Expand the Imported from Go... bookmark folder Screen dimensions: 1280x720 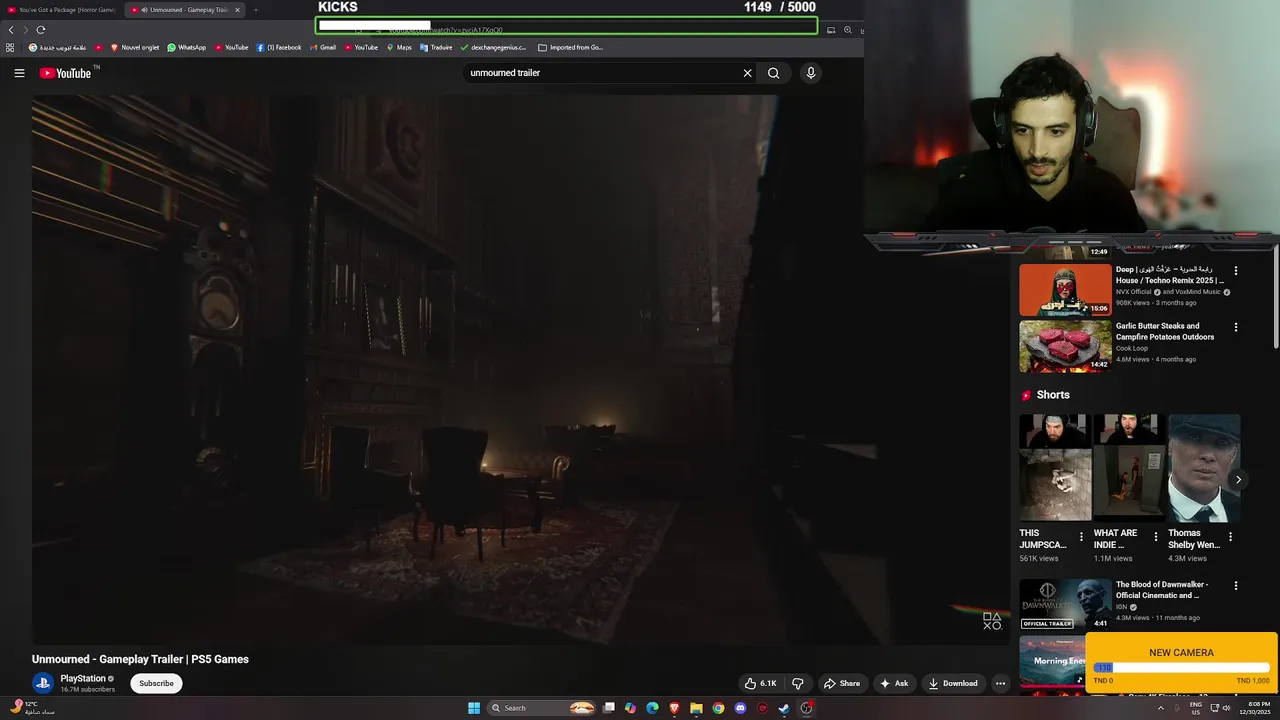pos(571,47)
